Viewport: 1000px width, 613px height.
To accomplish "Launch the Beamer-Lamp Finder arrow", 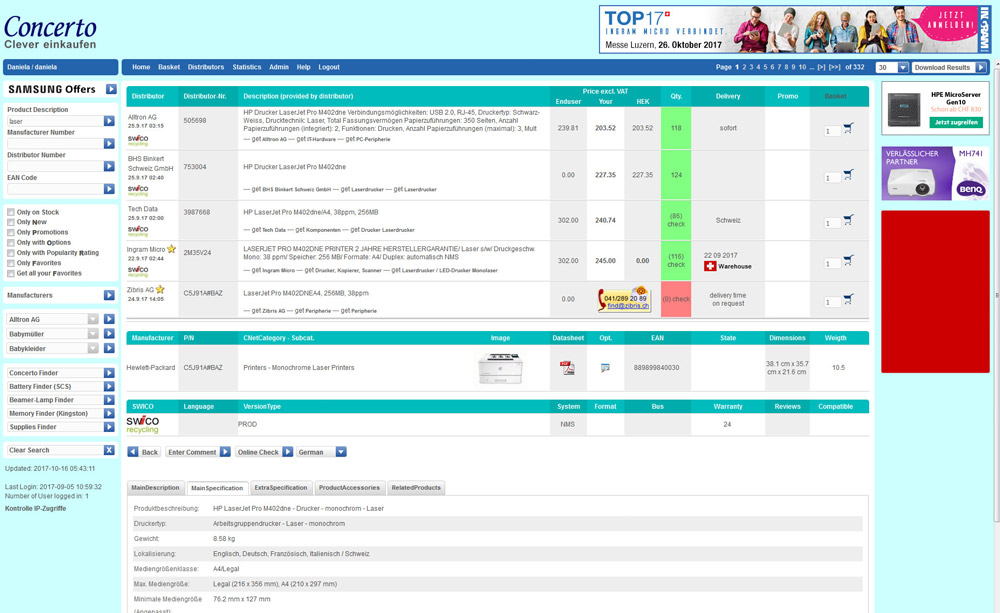I will 109,400.
